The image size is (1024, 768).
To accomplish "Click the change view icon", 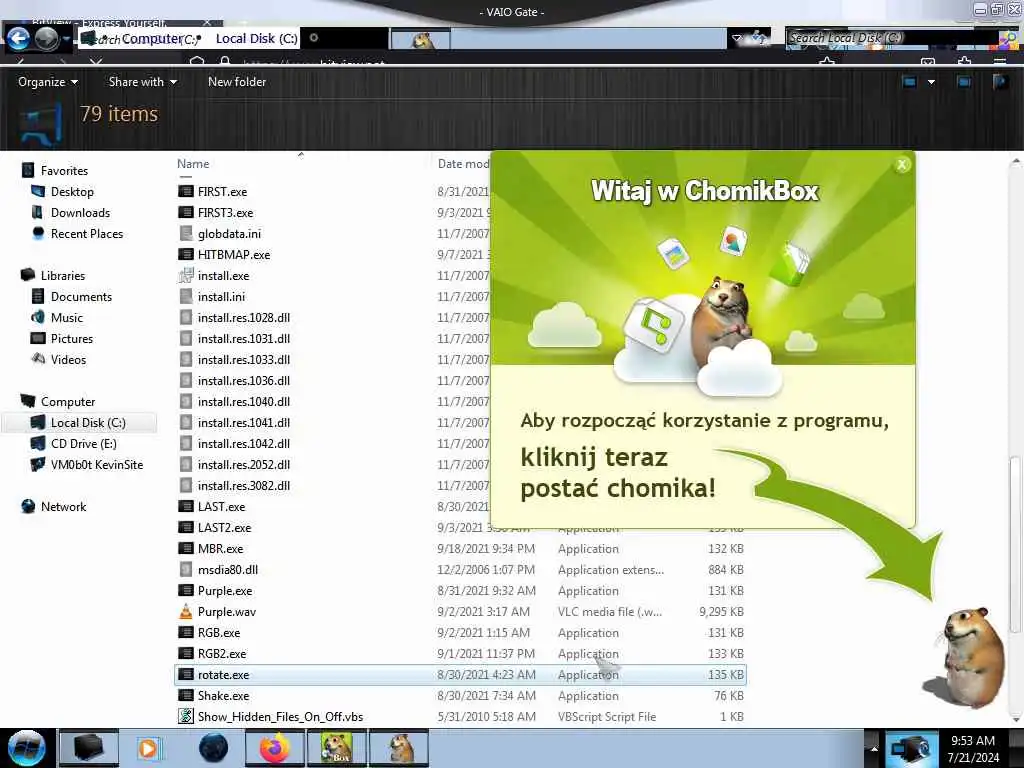I will [x=909, y=82].
